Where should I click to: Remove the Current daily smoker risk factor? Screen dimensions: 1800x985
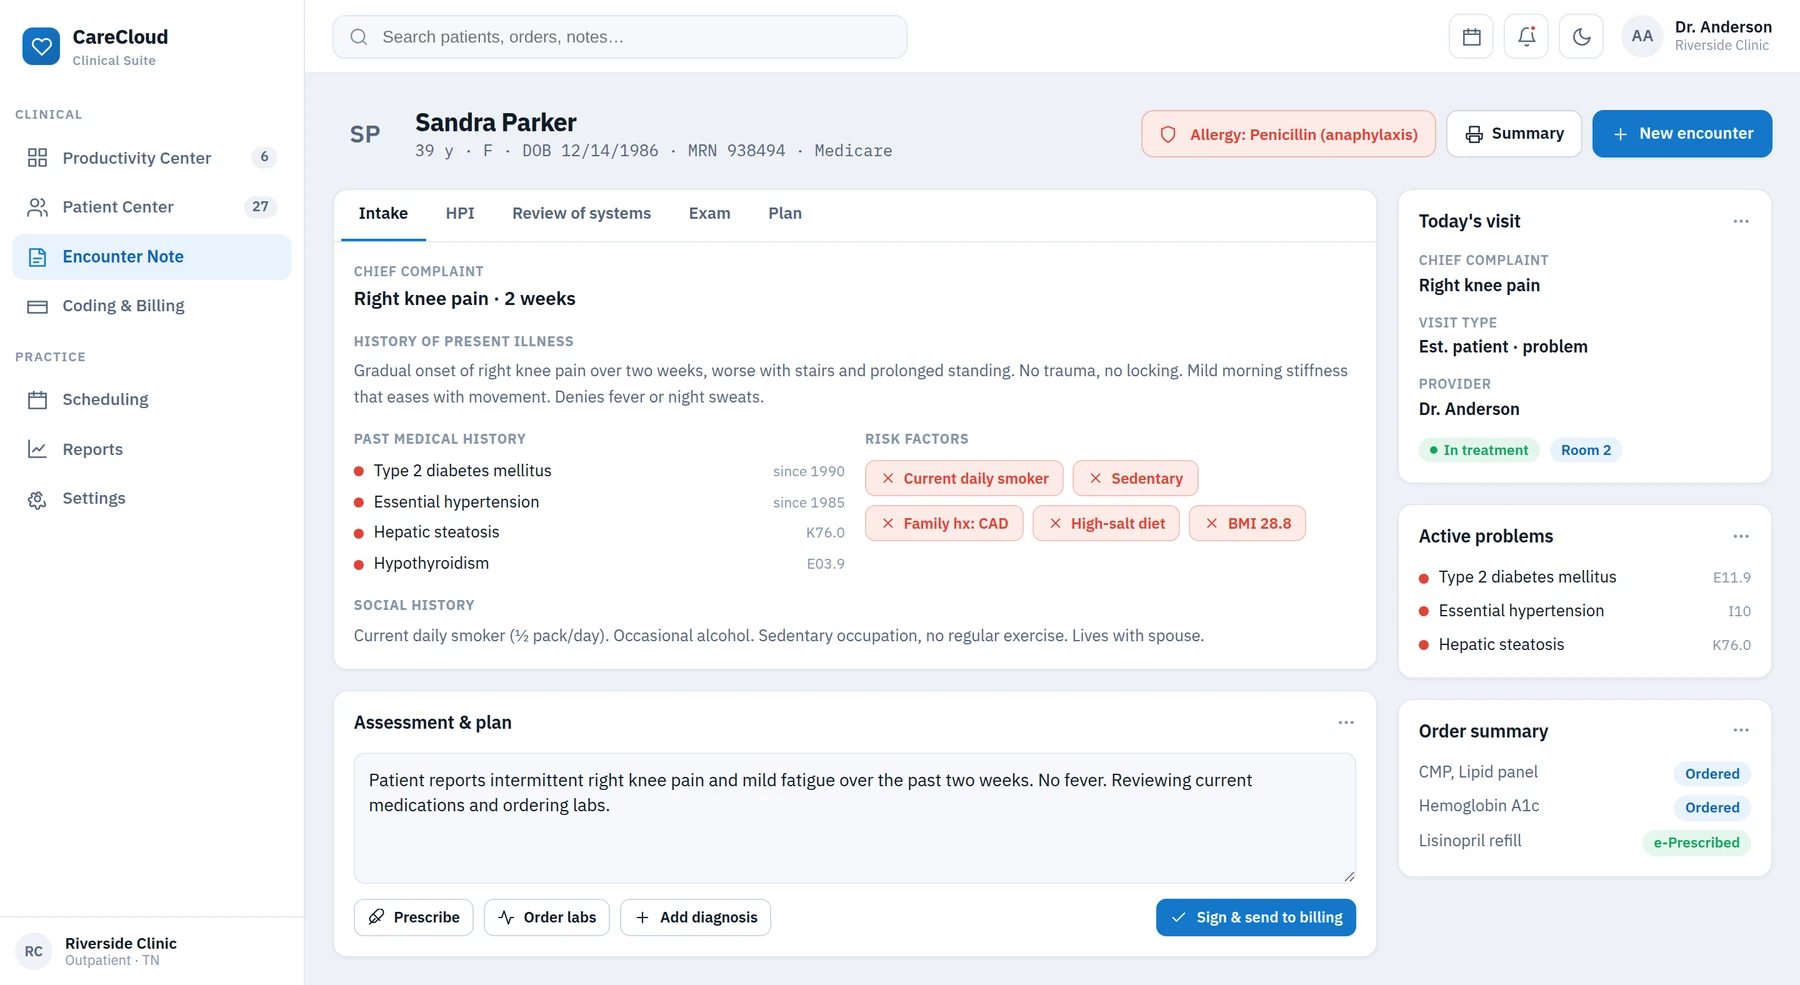click(888, 479)
